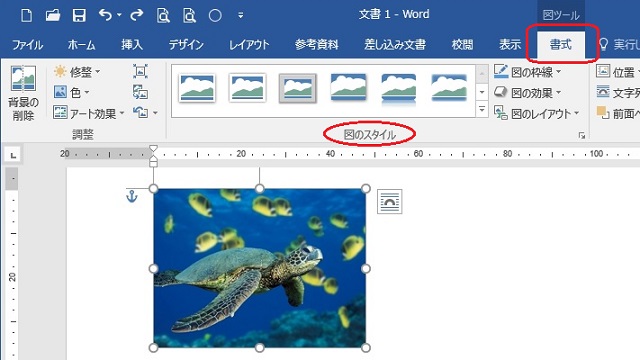Viewport: 640px width, 360px height.
Task: Open the 図のレイアウト dropdown
Action: (536, 113)
